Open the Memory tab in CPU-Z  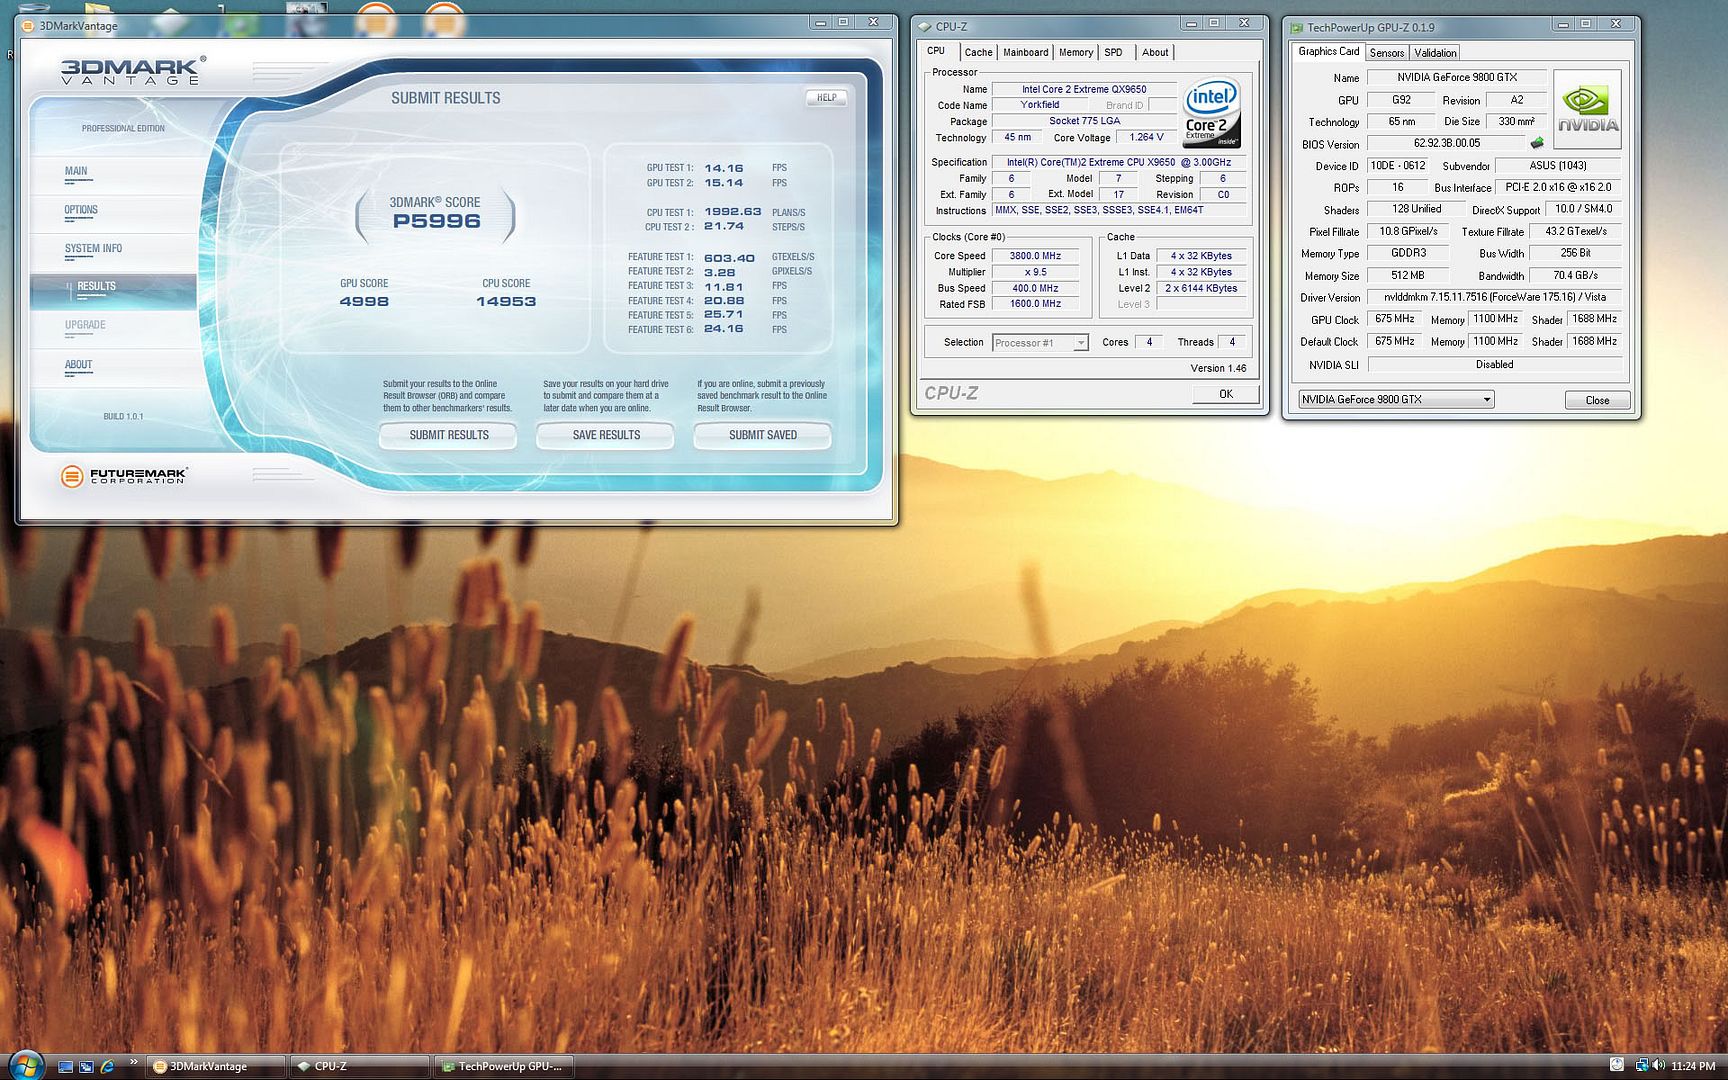[1075, 52]
